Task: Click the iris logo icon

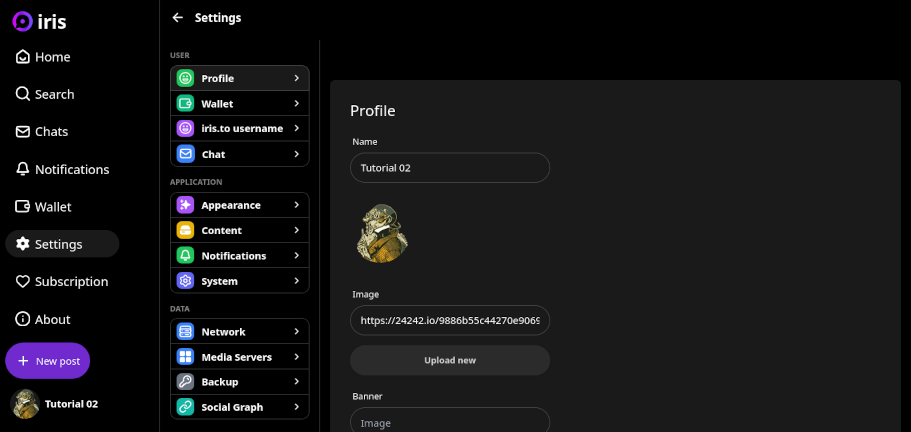Action: tap(22, 20)
